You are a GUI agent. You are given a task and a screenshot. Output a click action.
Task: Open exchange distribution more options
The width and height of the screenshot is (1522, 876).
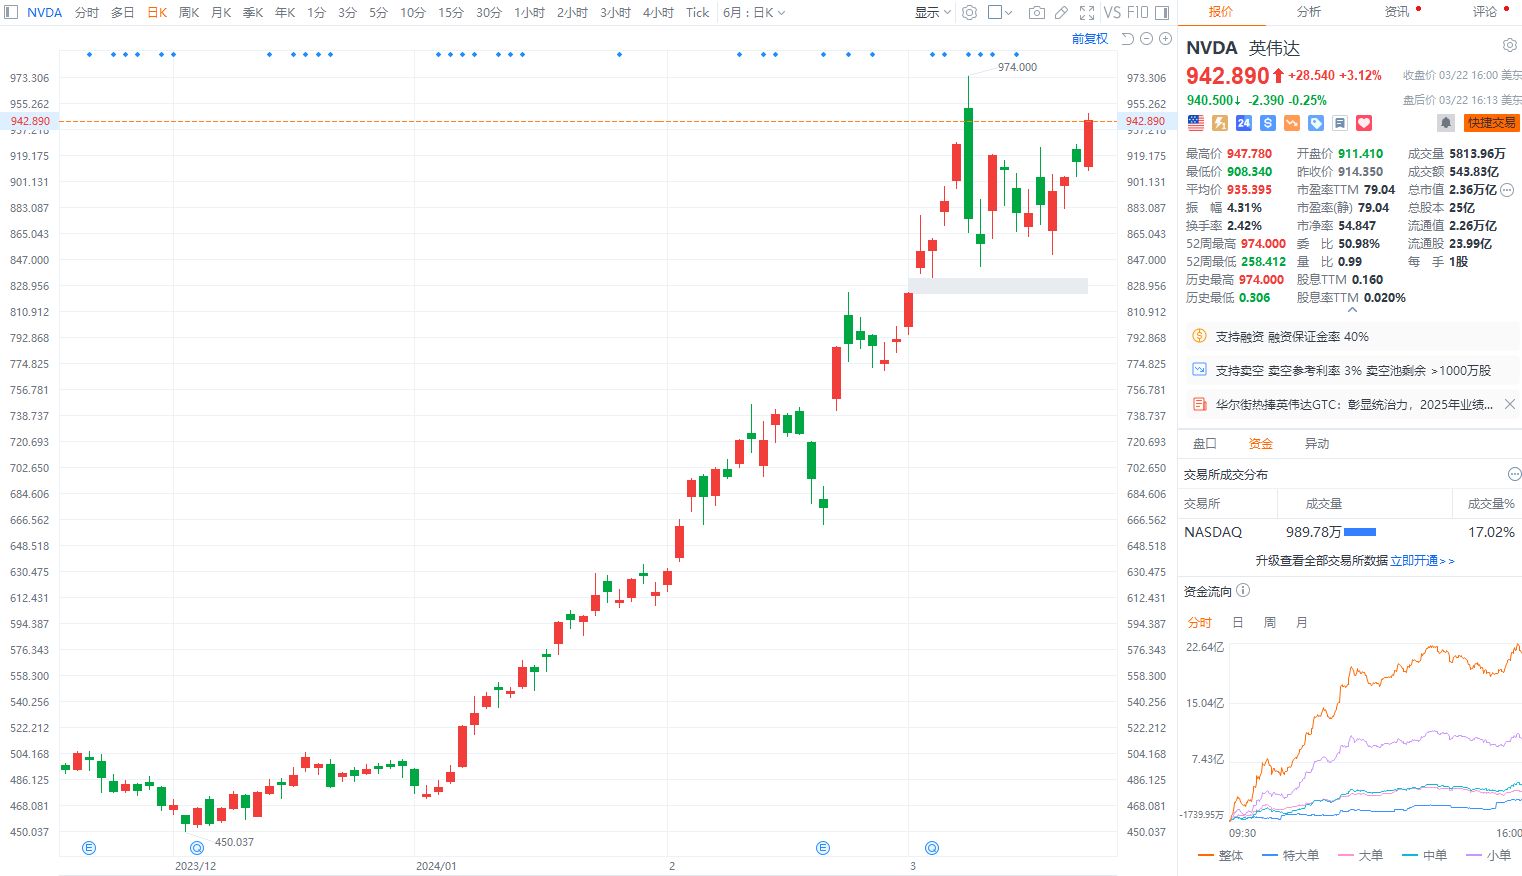point(1514,474)
